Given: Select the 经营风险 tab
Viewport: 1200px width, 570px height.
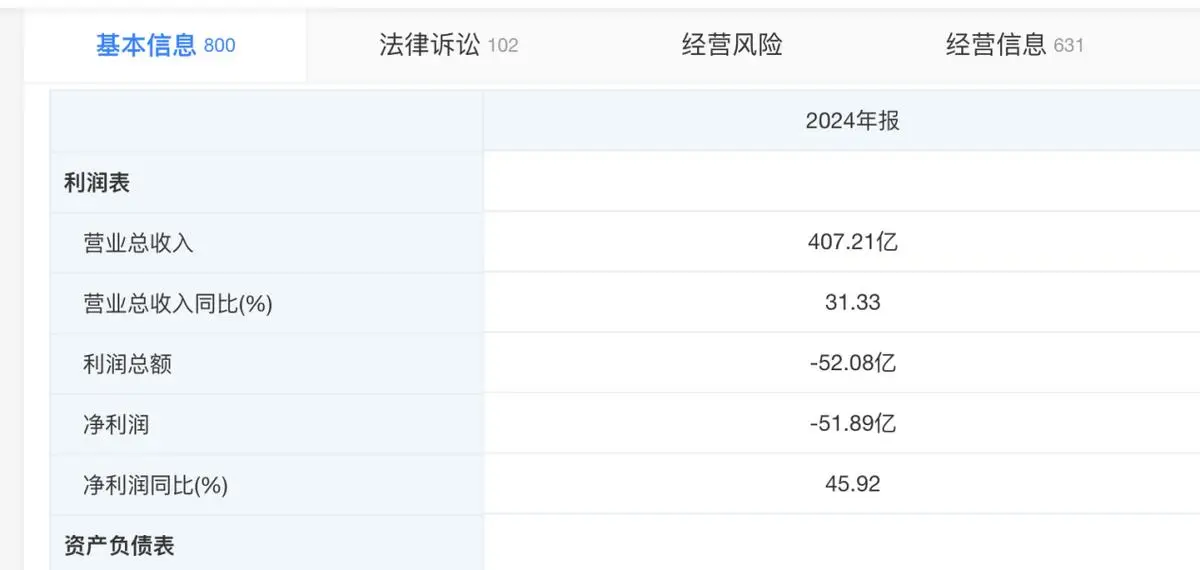Looking at the screenshot, I should click(732, 45).
